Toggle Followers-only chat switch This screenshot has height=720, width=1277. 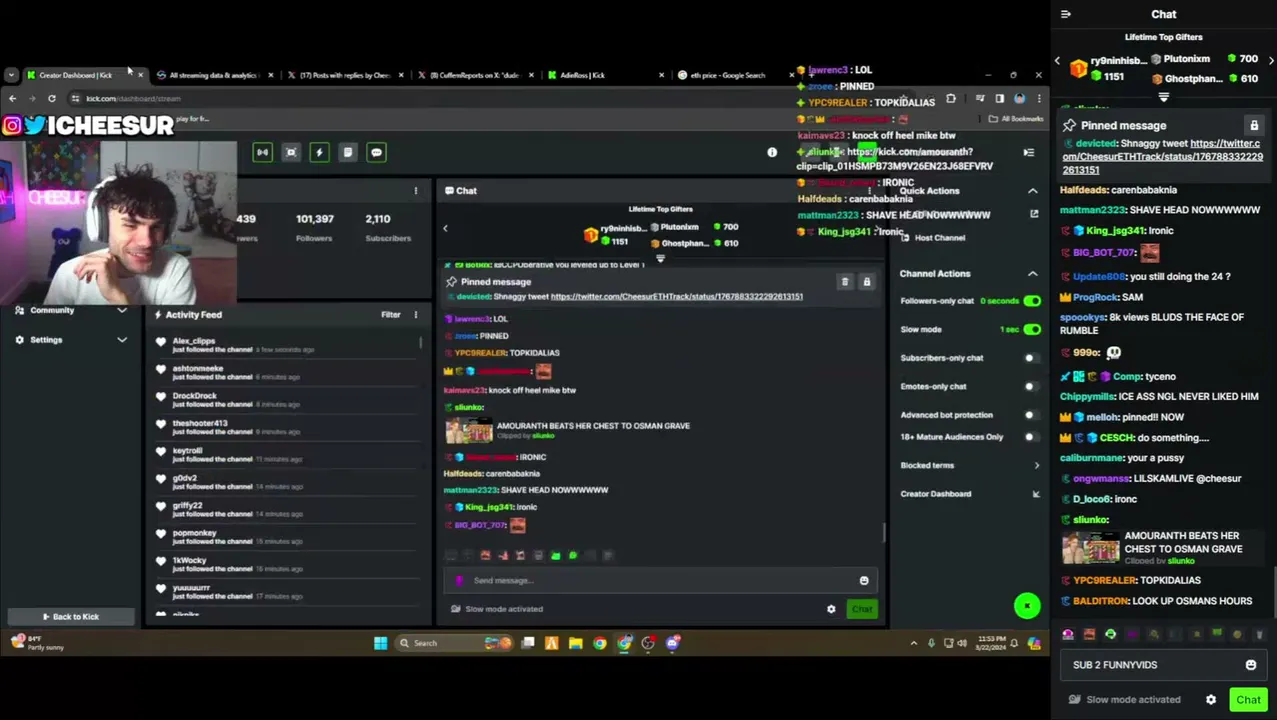(1032, 301)
